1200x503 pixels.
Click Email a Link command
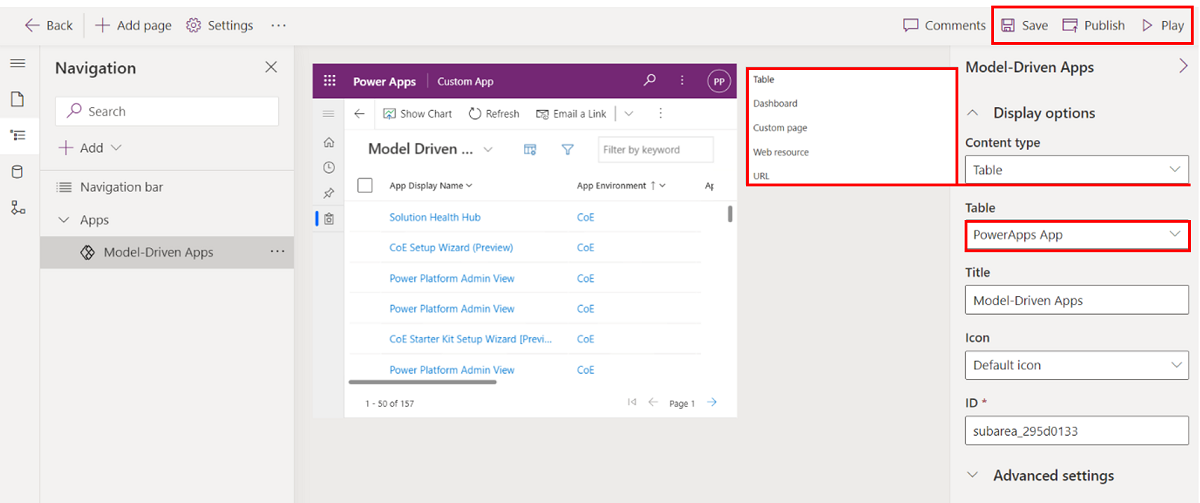pos(571,114)
